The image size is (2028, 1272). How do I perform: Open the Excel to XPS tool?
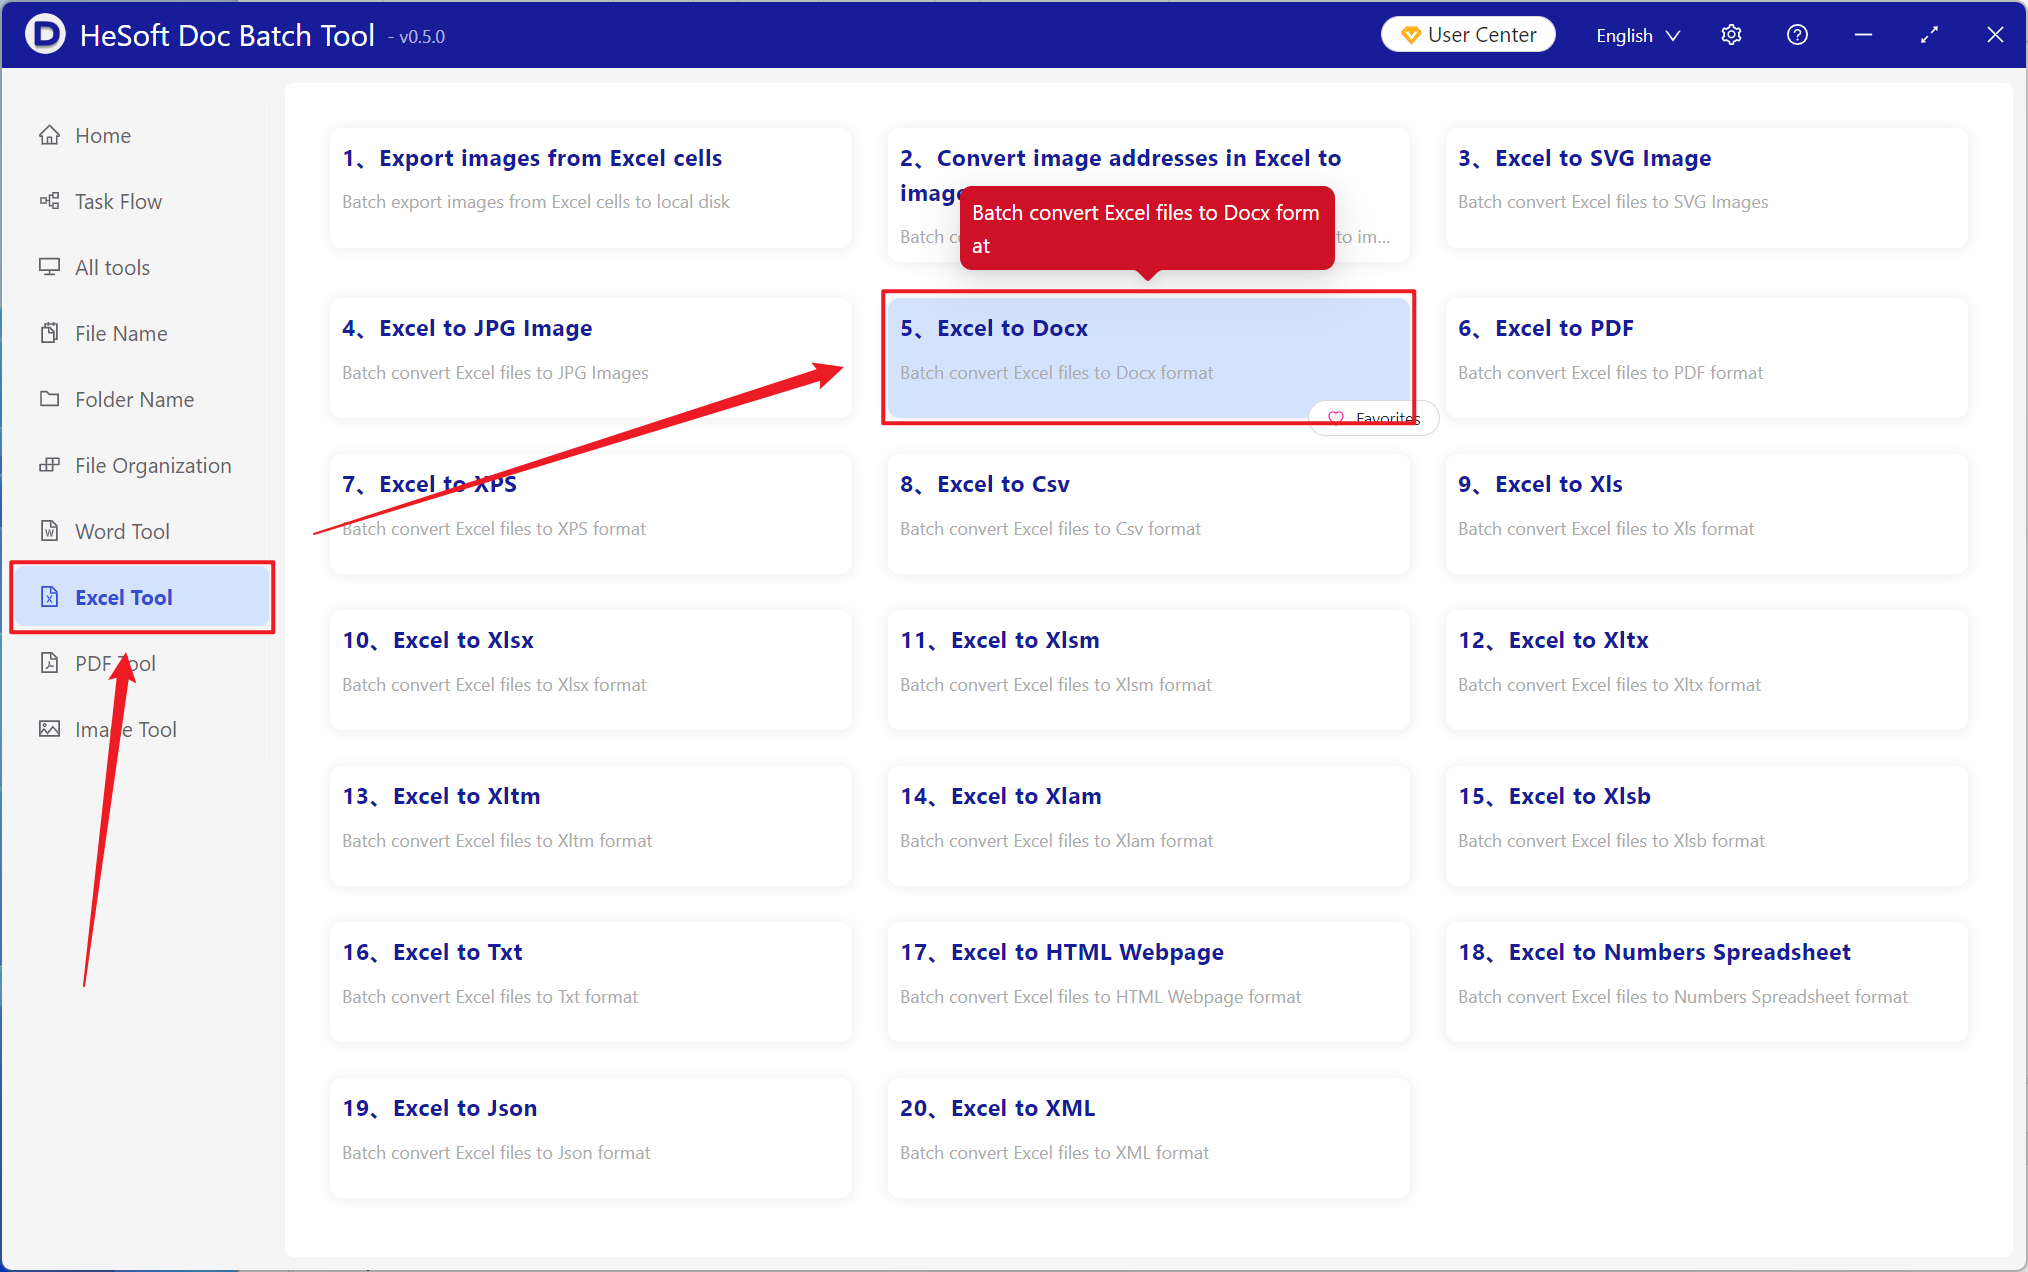pos(590,514)
